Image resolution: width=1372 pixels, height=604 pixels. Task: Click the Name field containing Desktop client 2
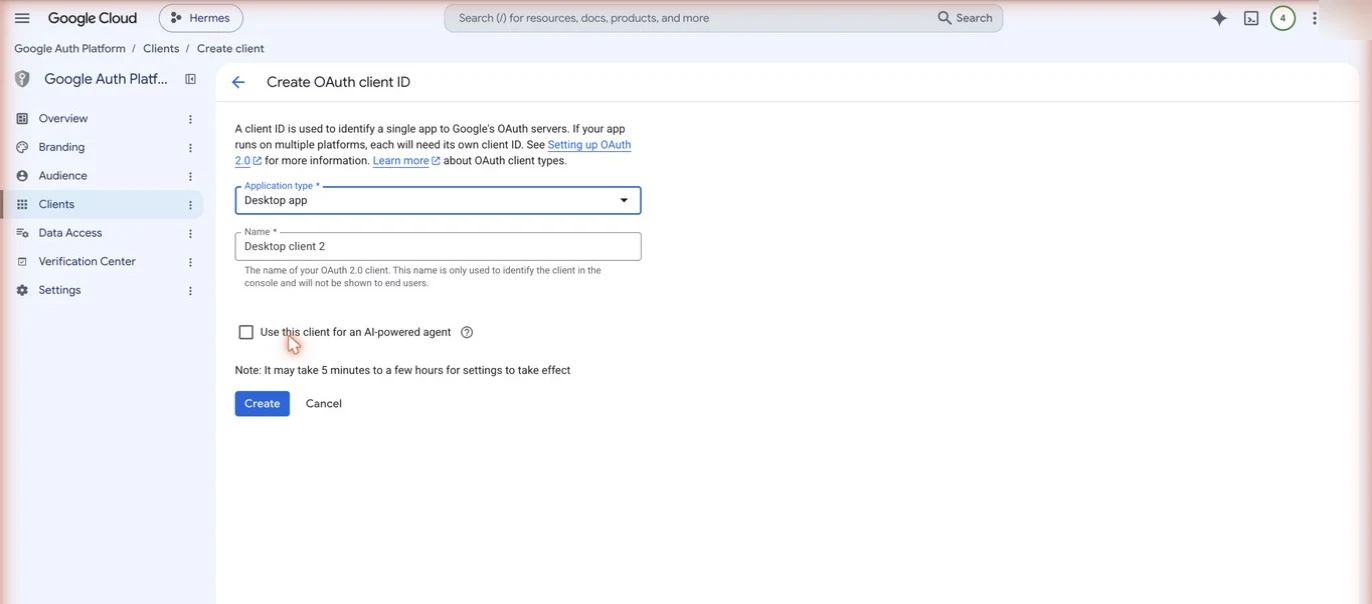point(438,246)
